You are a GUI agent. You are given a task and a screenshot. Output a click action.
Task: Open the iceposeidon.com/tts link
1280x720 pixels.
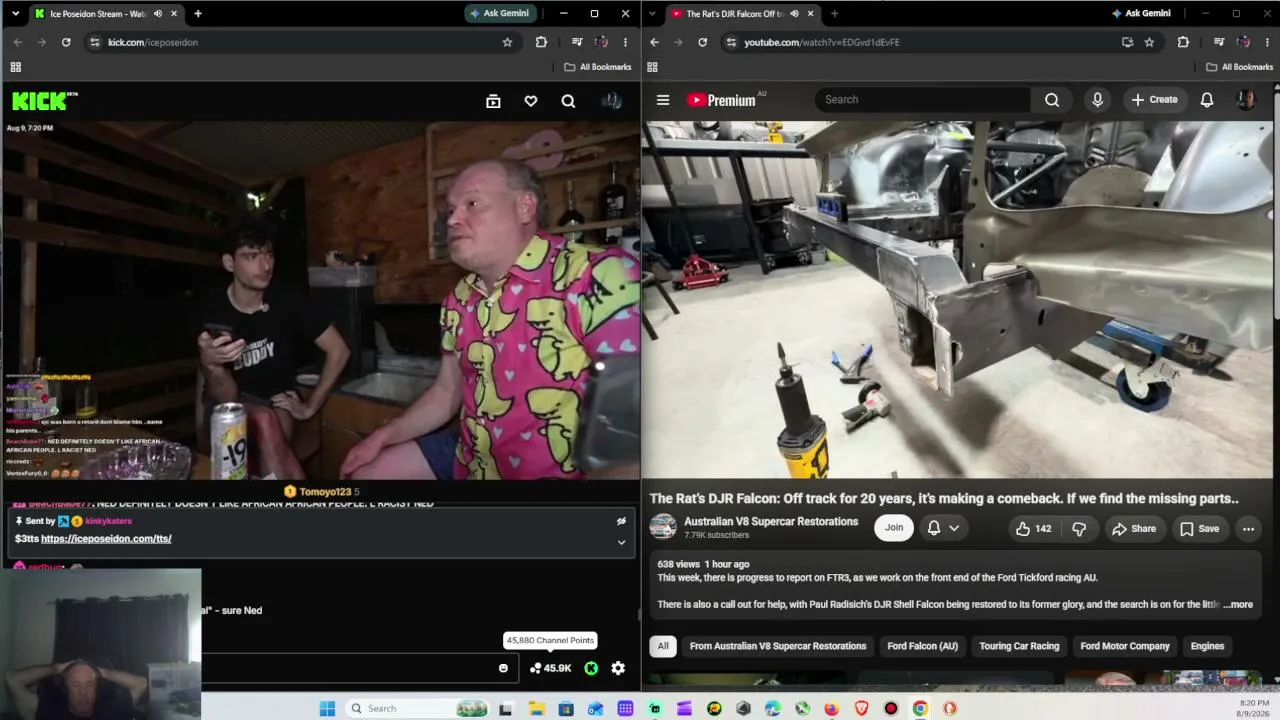pyautogui.click(x=106, y=538)
